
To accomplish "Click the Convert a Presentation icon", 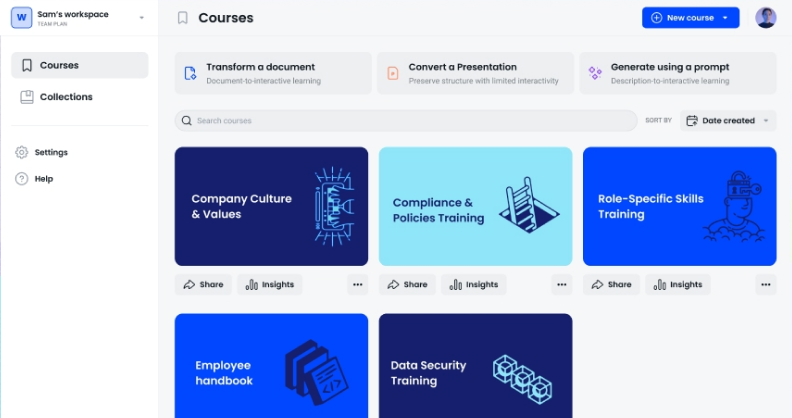I will [392, 73].
